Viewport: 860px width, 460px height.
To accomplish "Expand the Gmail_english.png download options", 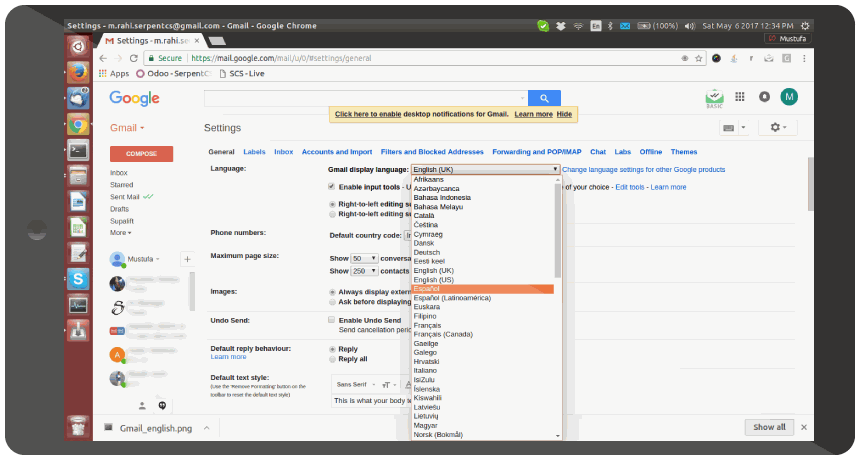I will [206, 428].
